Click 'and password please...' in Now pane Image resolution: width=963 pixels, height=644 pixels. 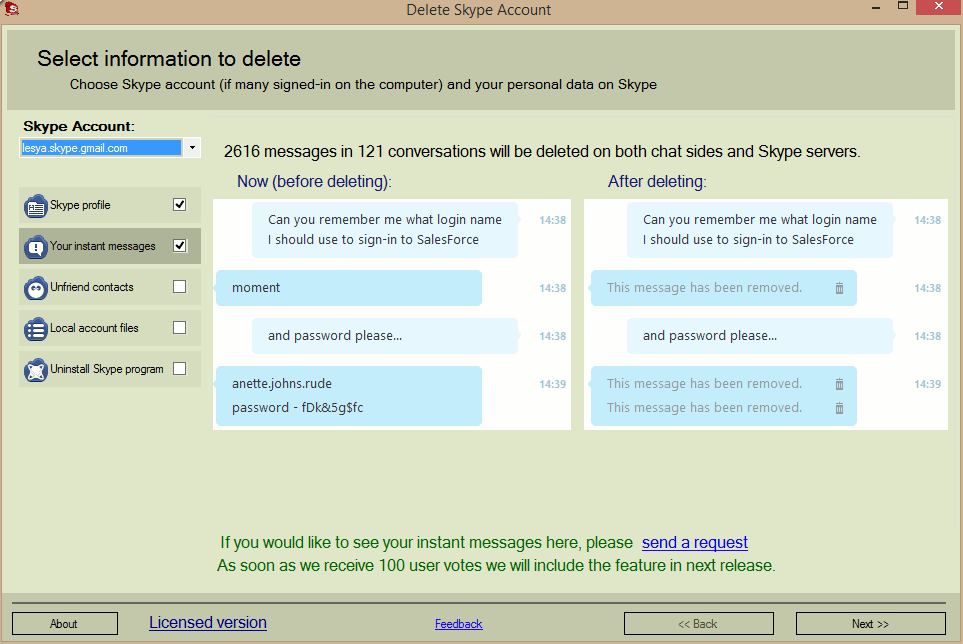(335, 336)
